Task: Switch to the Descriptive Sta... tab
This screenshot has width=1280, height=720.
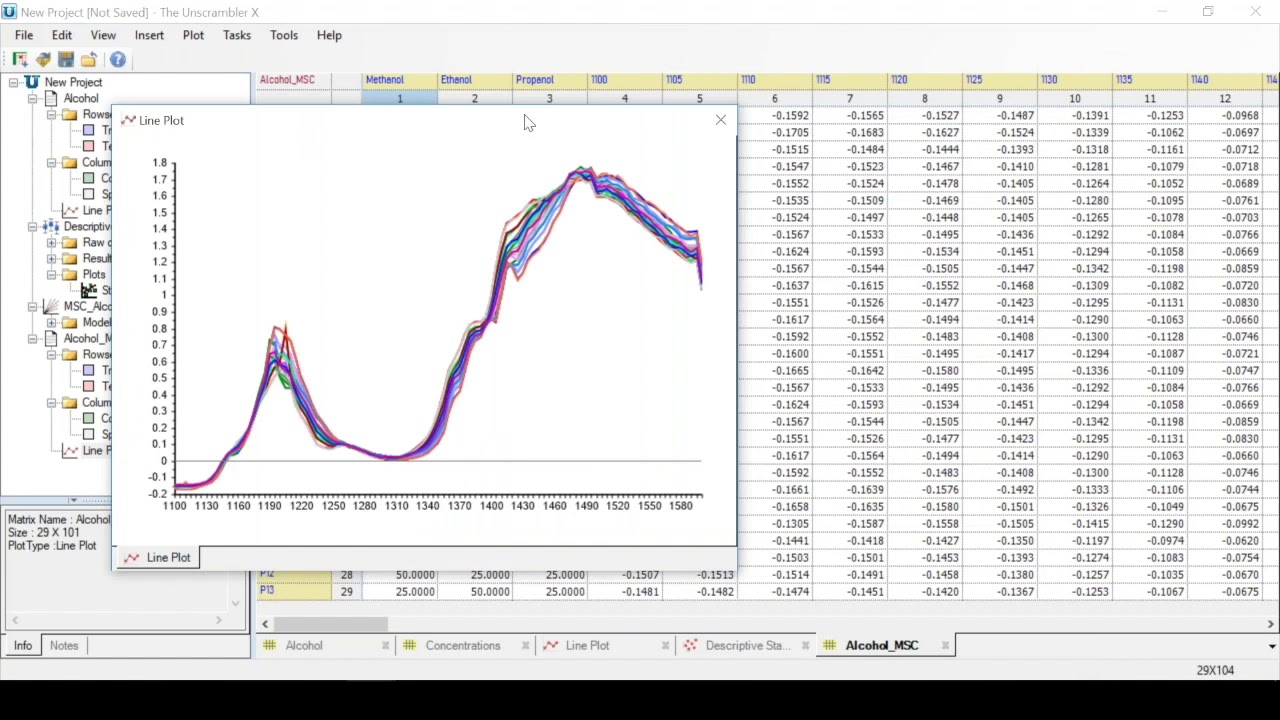Action: [748, 645]
